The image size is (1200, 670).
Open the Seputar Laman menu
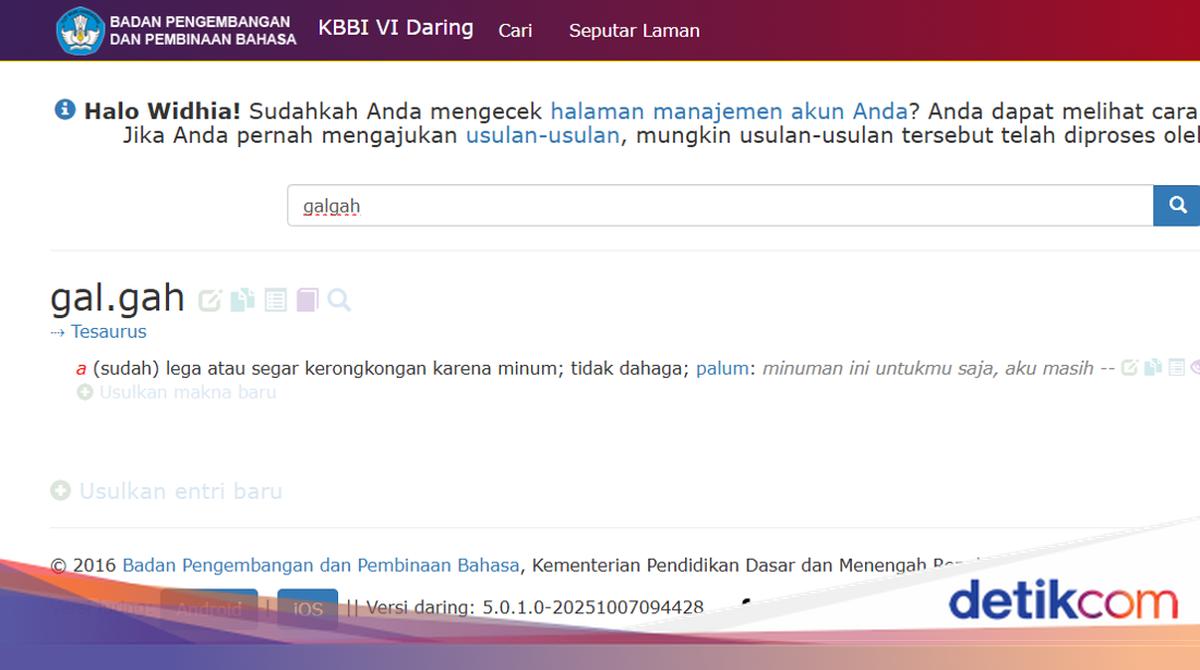coord(634,31)
